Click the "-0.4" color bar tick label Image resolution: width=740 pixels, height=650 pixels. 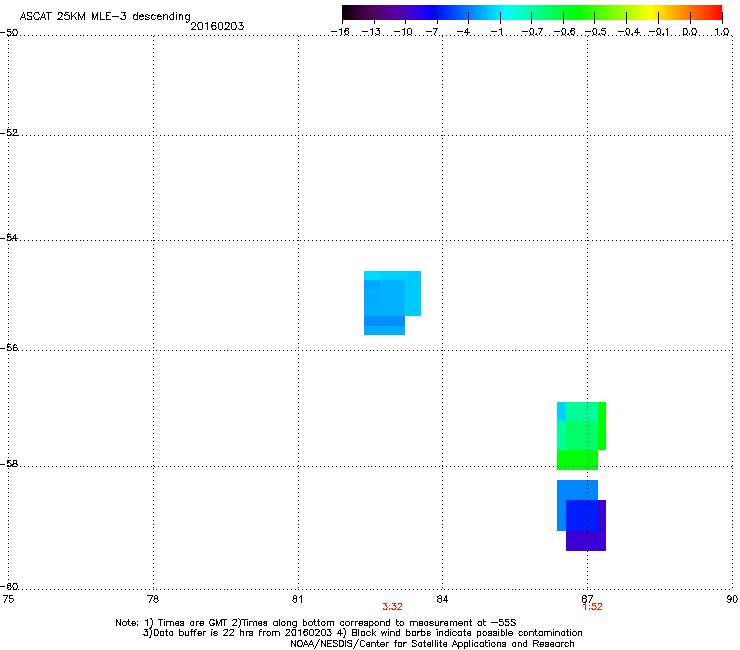[629, 32]
